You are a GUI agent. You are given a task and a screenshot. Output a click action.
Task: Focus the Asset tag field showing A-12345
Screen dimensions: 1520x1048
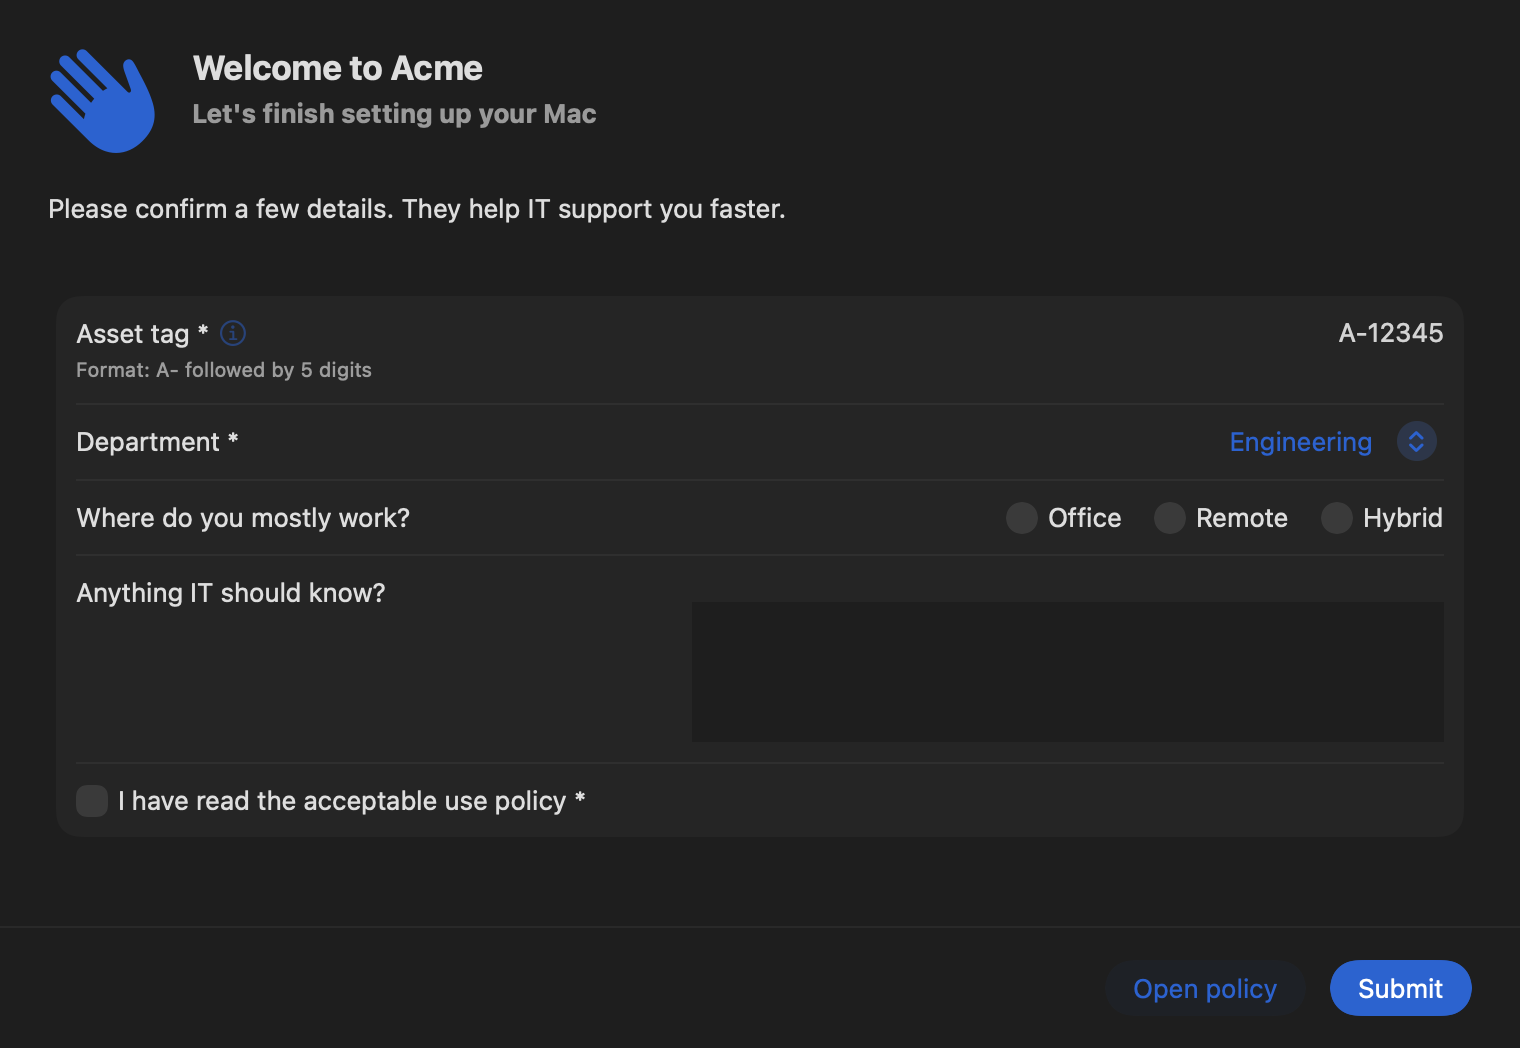(x=1390, y=333)
